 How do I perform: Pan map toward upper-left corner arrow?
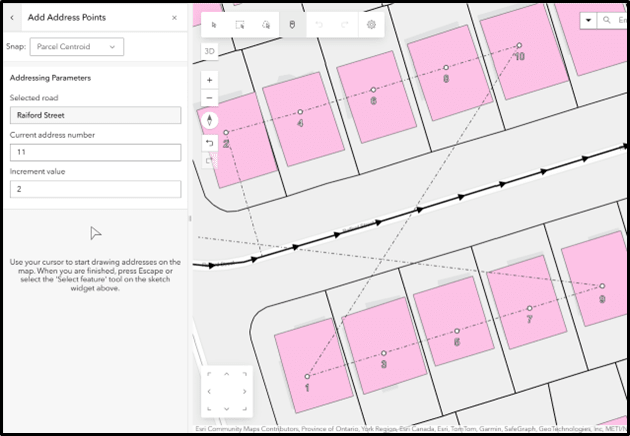click(209, 374)
